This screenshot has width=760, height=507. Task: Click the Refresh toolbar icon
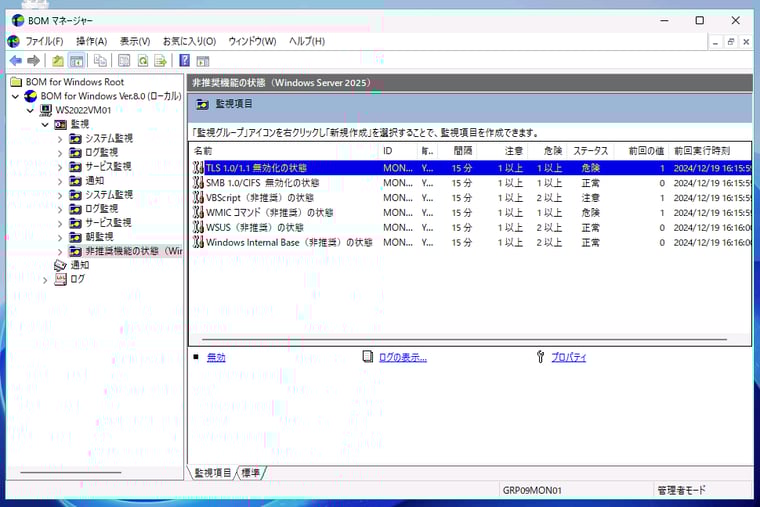pyautogui.click(x=142, y=61)
